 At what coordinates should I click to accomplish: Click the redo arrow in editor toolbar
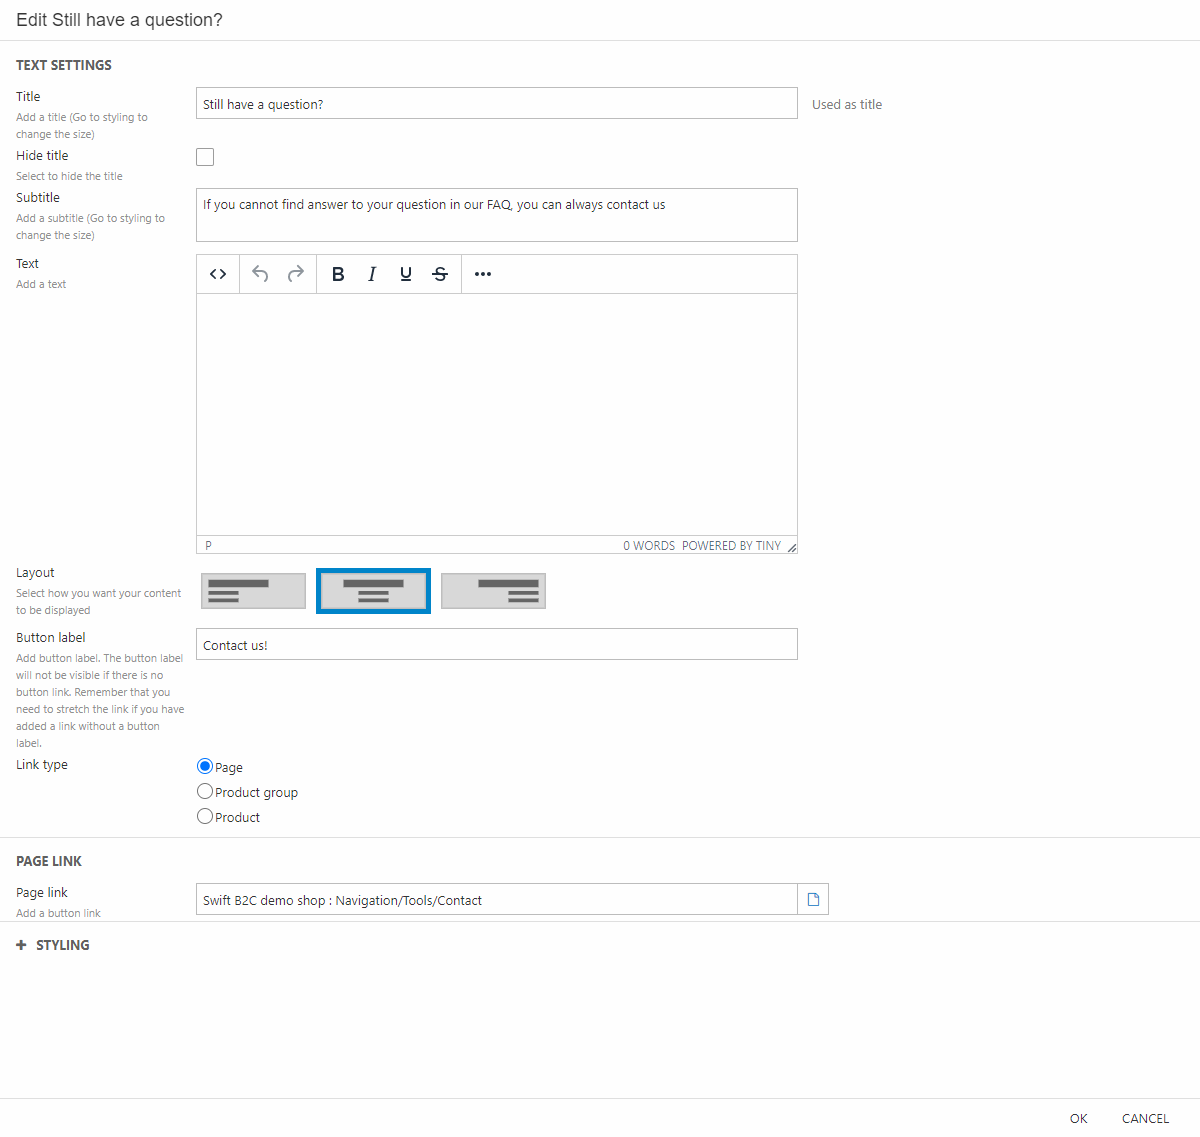click(296, 274)
